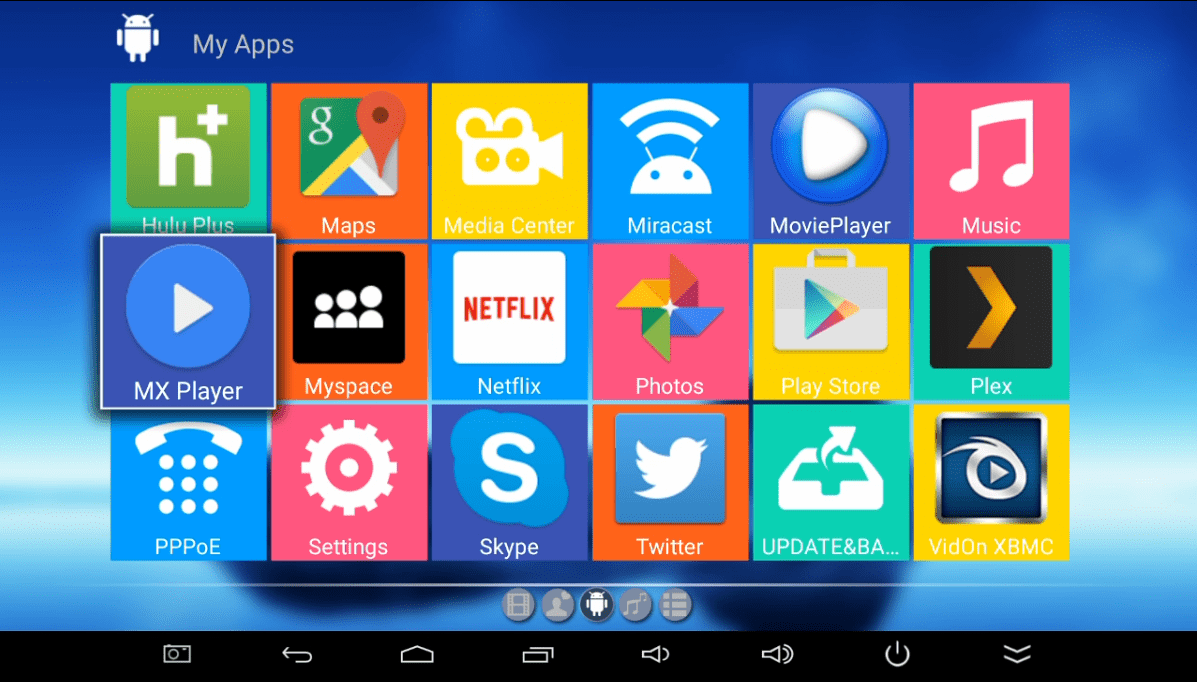Open the highlighted MX Player app
1197x682 pixels.
click(188, 322)
